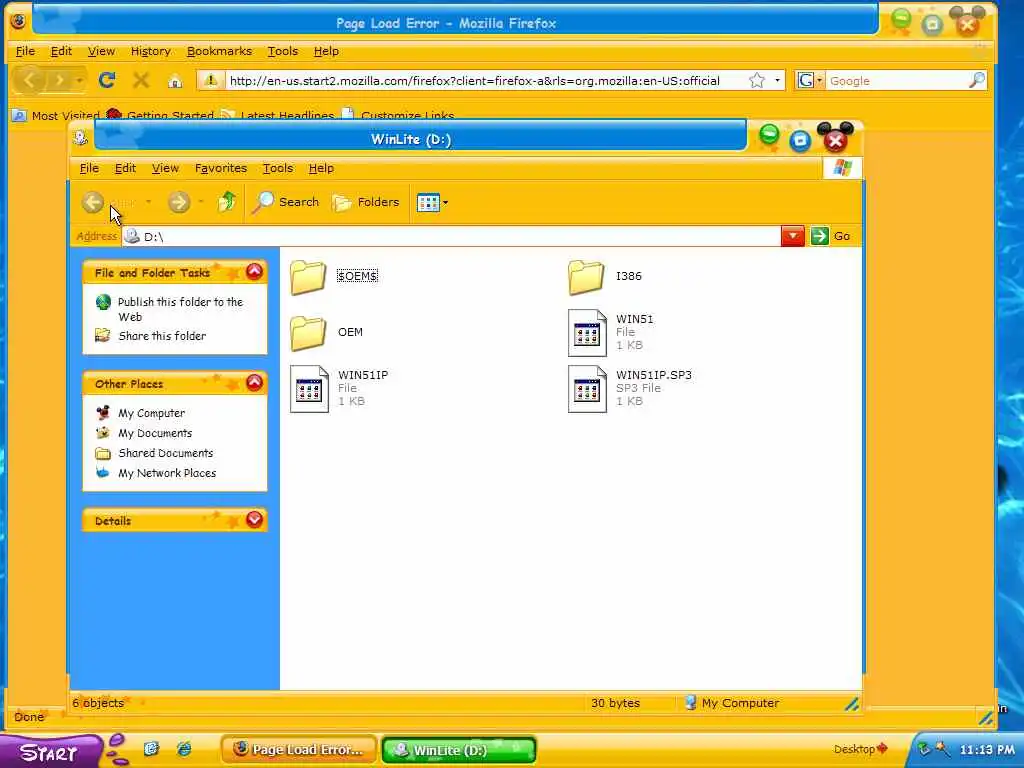
Task: Open the Most Visited bookmarks button
Action: 56,115
